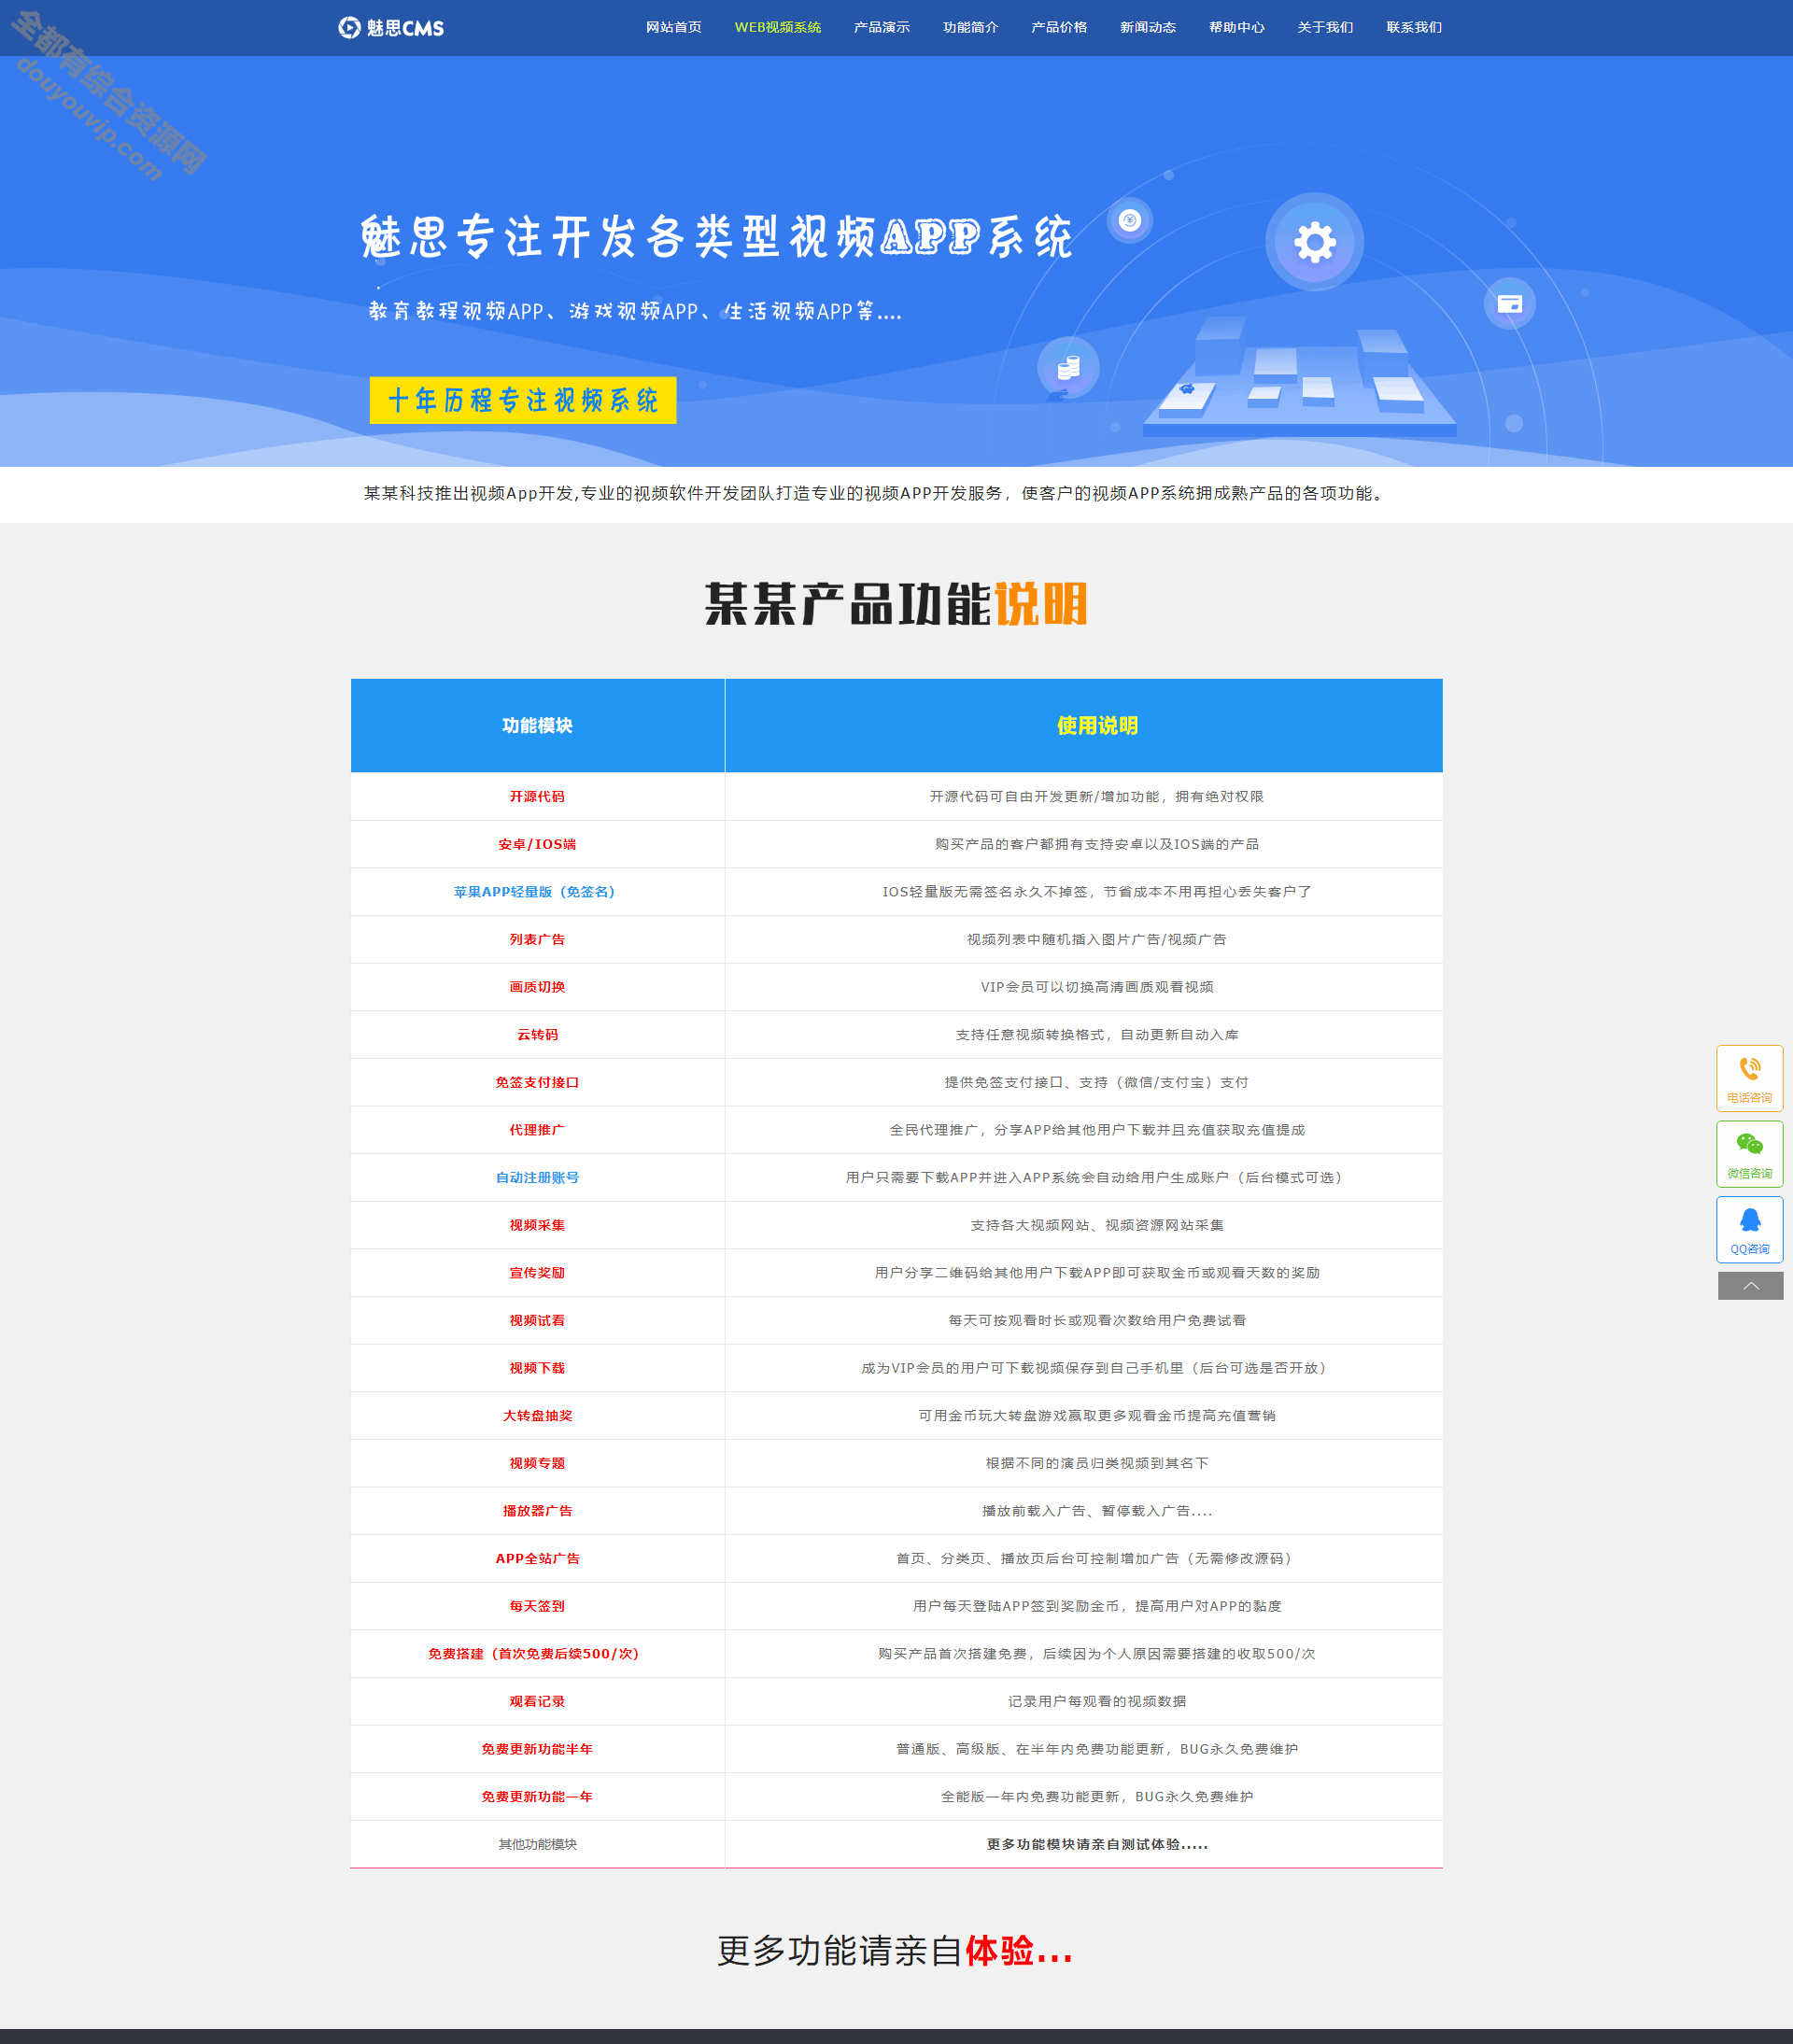Click the card icon in banner
1793x2044 pixels.
[x=1509, y=304]
